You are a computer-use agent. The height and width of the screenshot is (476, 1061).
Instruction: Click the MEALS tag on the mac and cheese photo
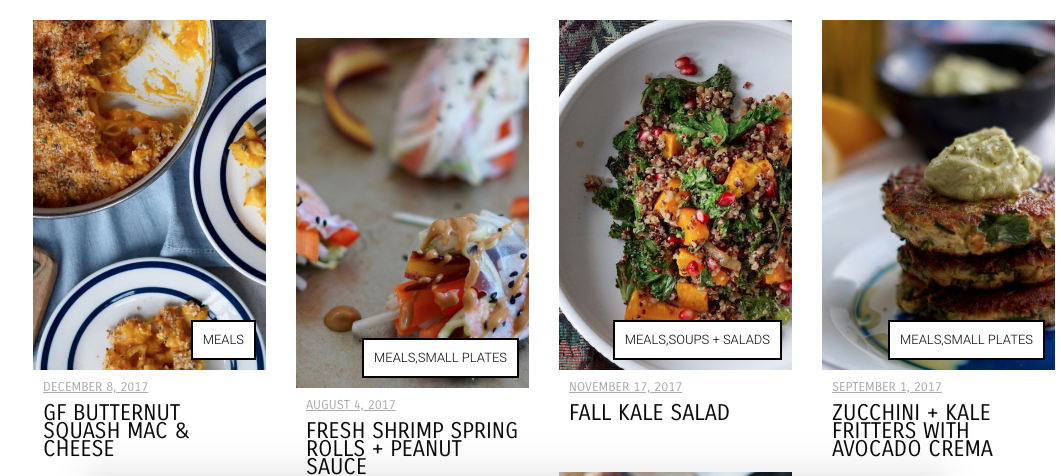pyautogui.click(x=223, y=340)
